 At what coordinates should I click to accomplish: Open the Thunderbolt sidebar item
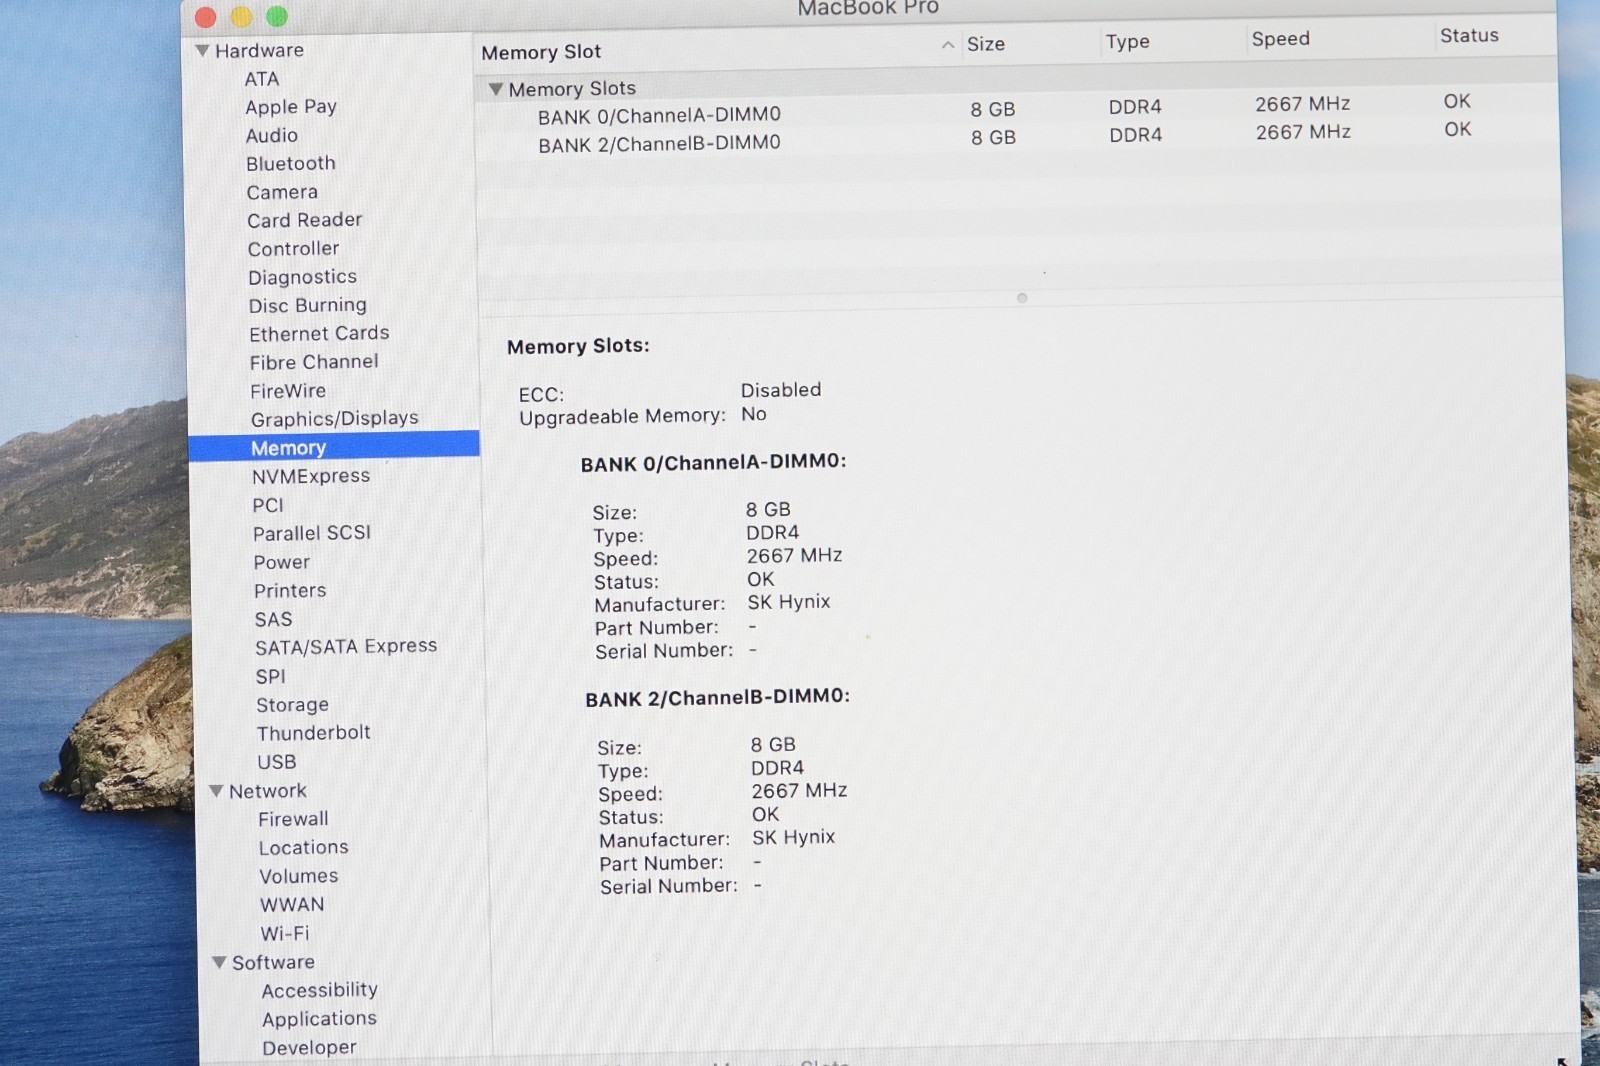[313, 733]
